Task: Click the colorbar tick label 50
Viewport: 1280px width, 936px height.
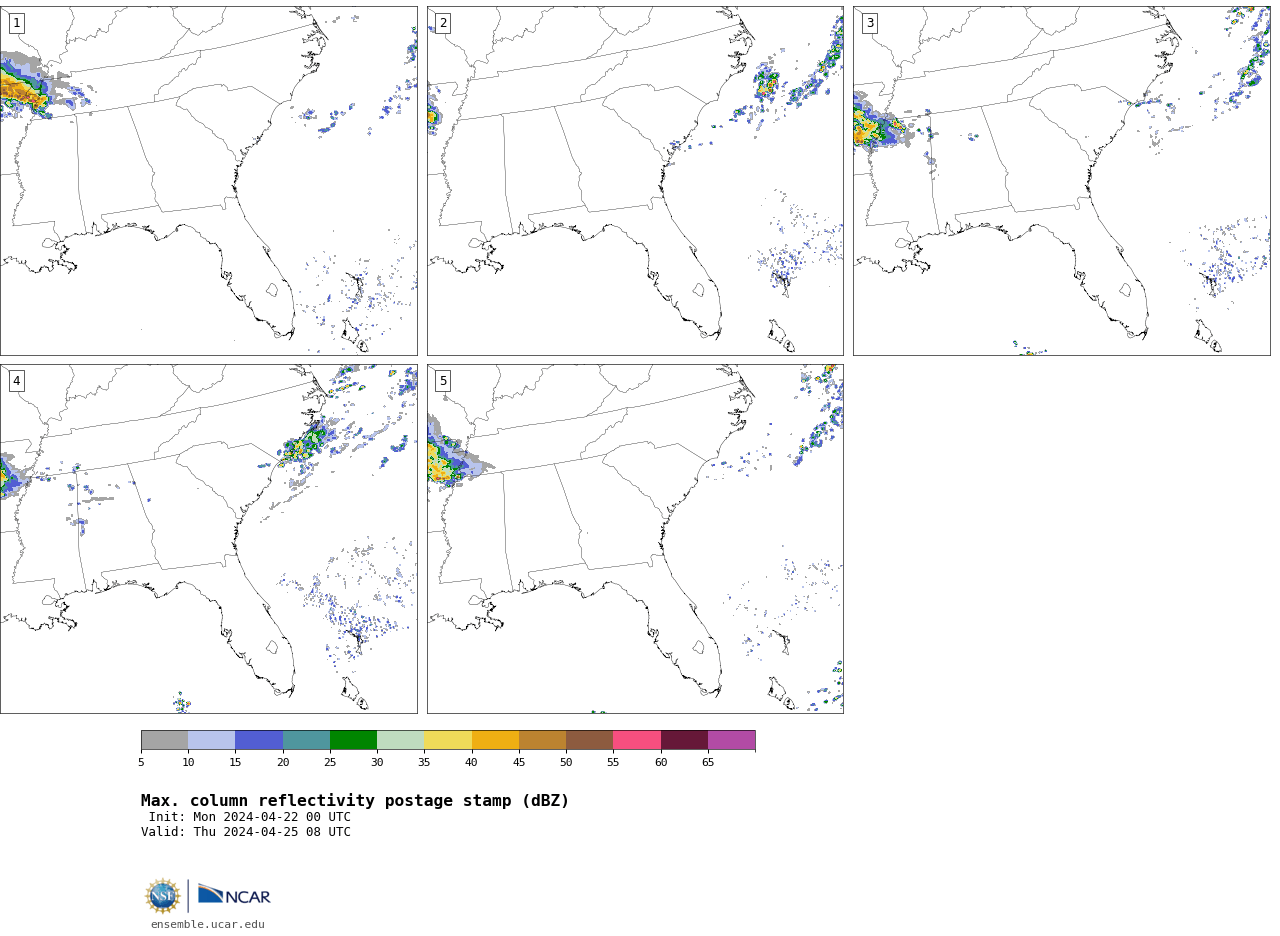Action: [566, 763]
